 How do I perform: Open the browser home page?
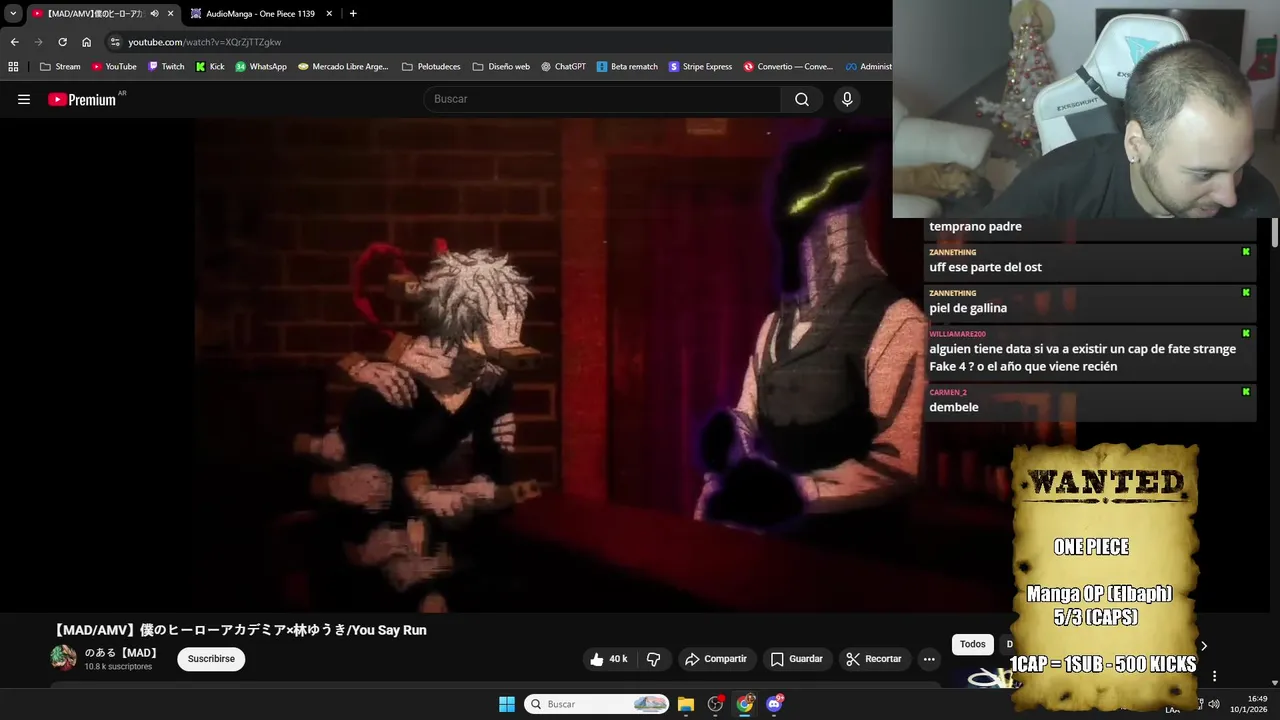86,42
